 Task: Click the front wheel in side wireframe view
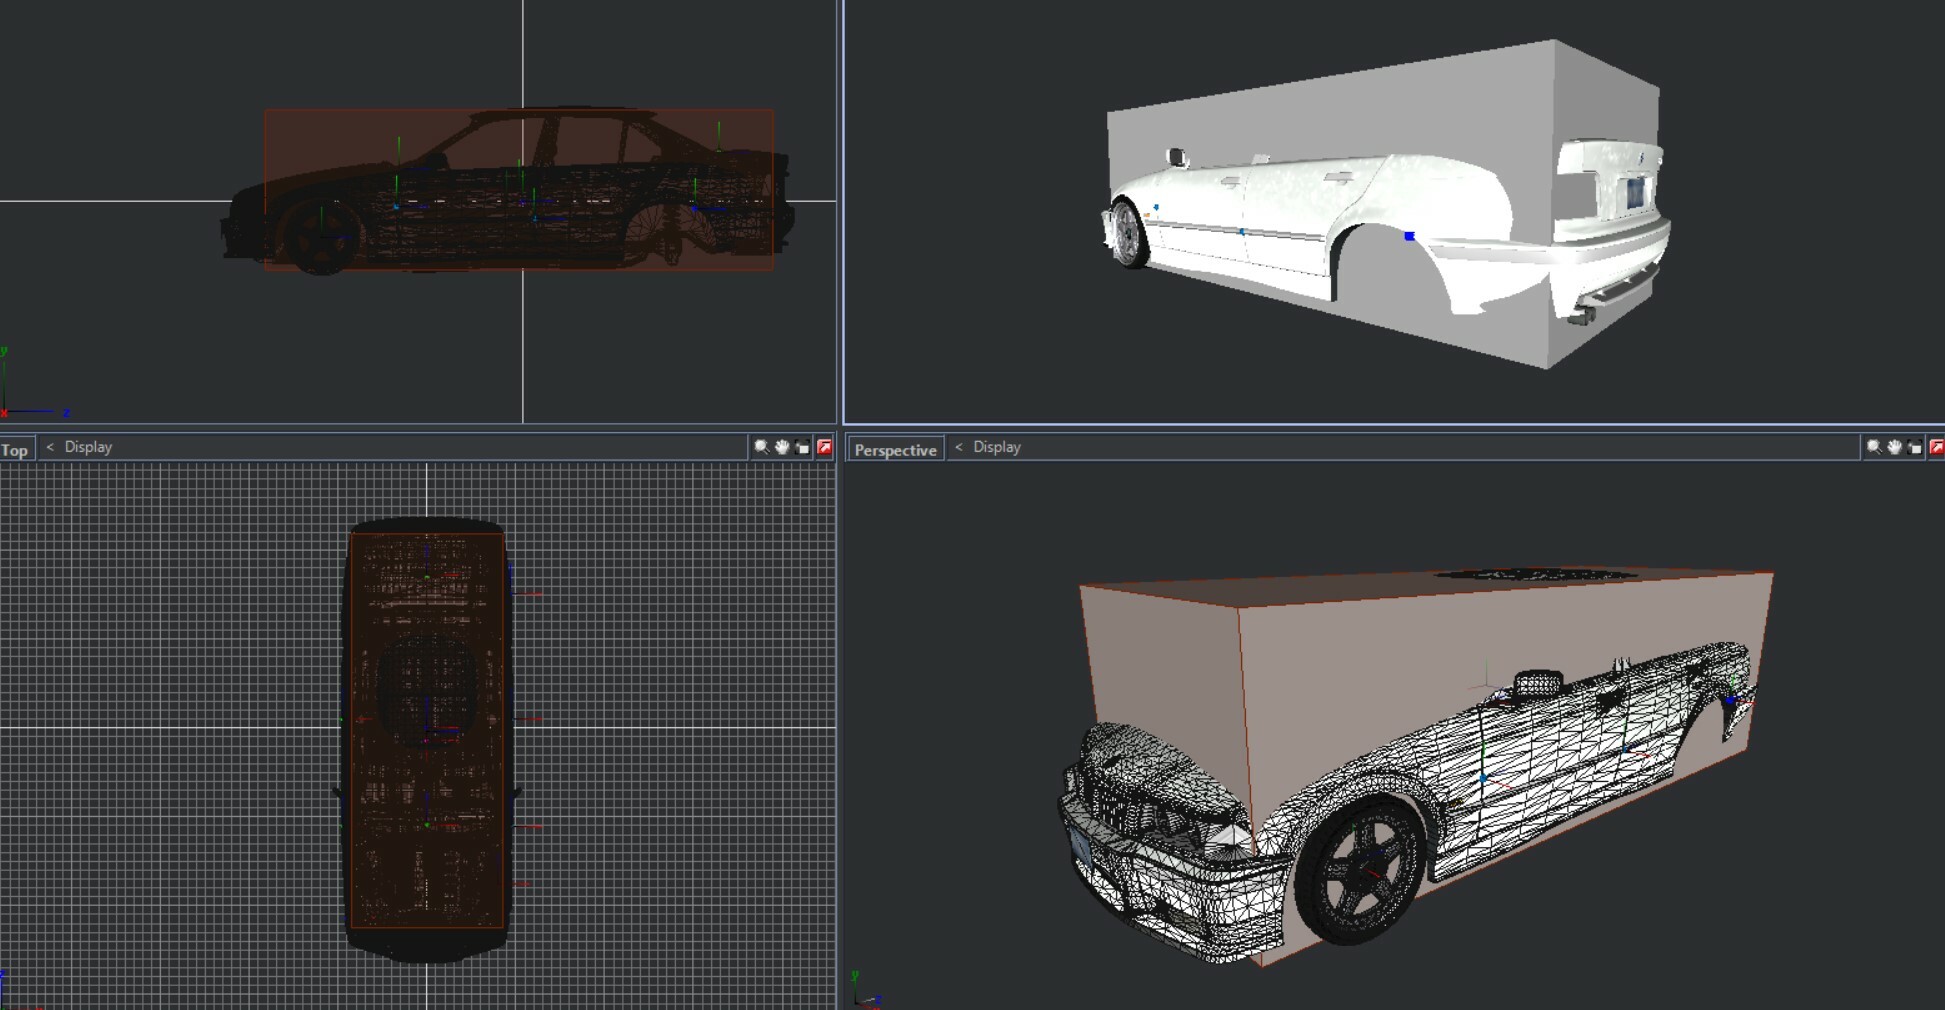[x=322, y=238]
